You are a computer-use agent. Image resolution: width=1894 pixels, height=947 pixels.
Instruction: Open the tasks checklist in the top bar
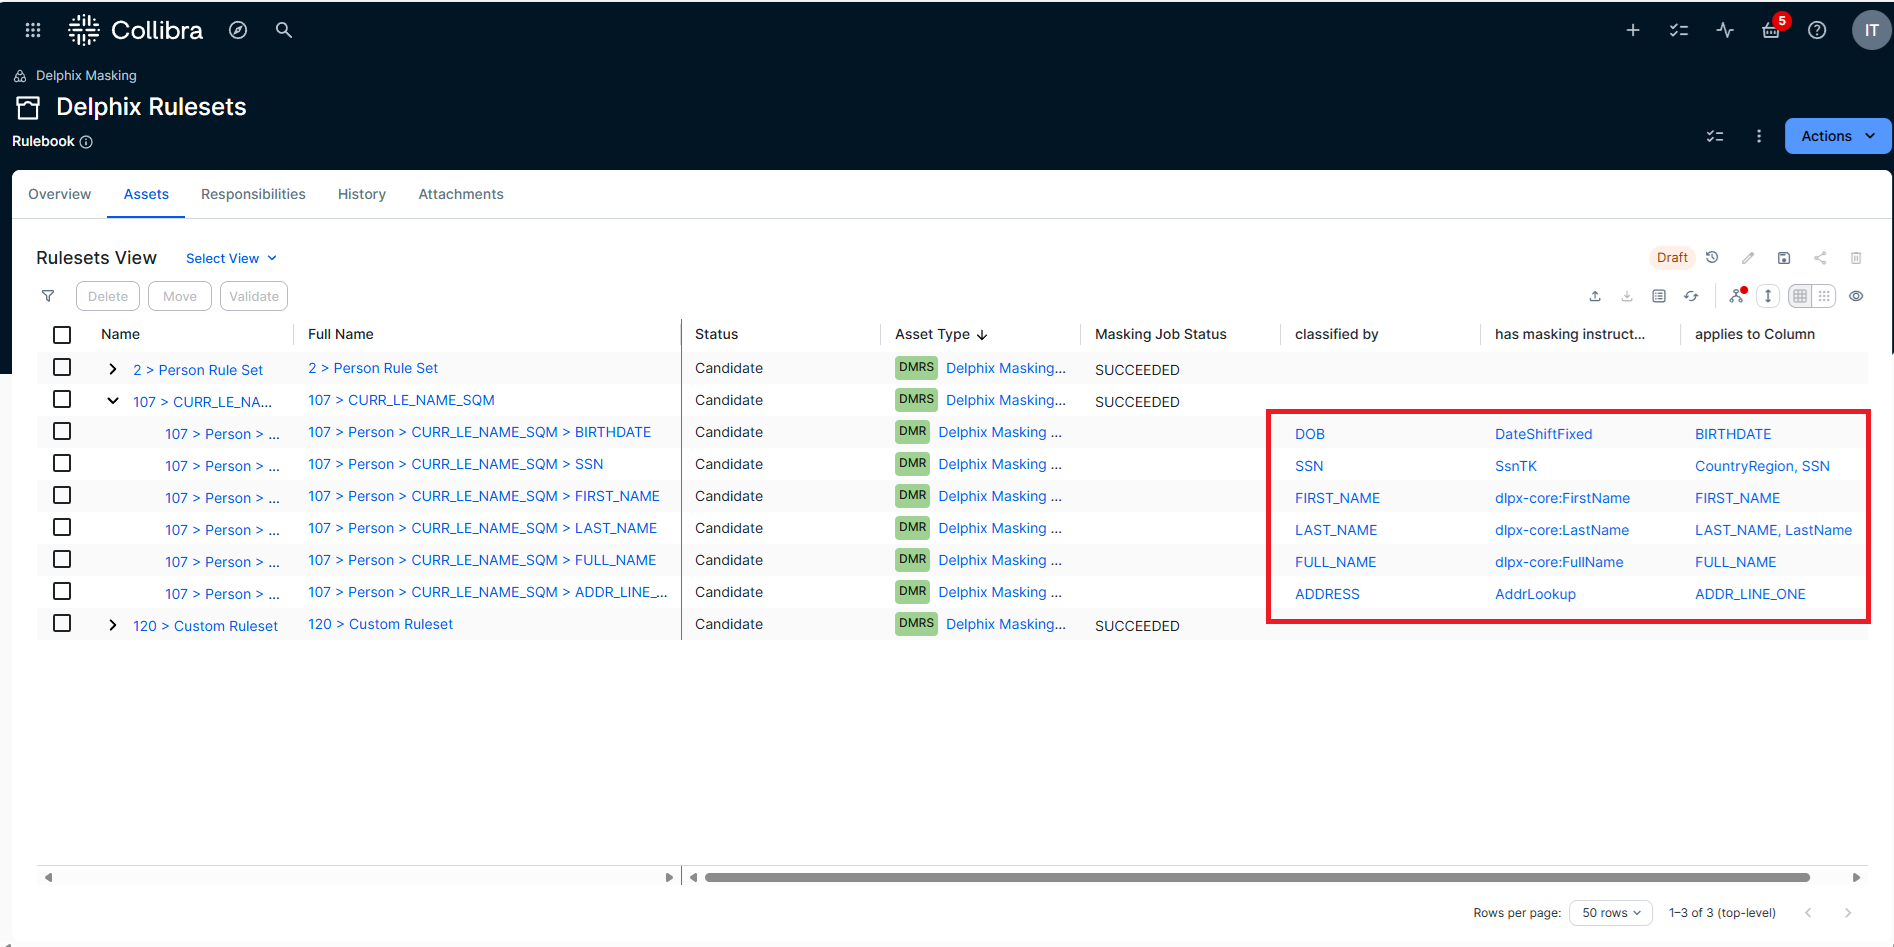click(1679, 30)
